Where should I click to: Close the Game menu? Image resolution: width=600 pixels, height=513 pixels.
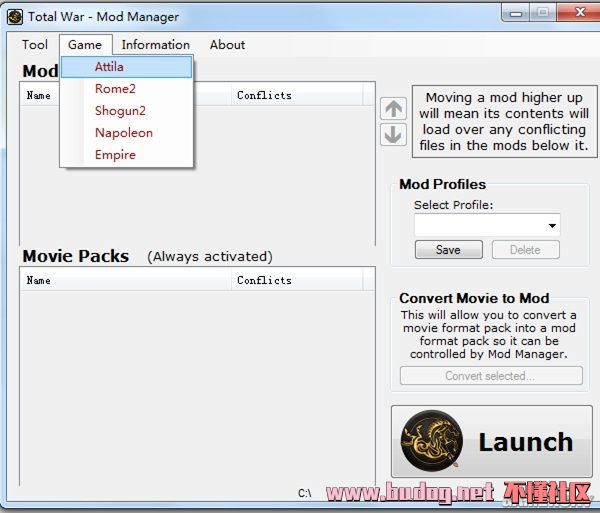pyautogui.click(x=85, y=45)
